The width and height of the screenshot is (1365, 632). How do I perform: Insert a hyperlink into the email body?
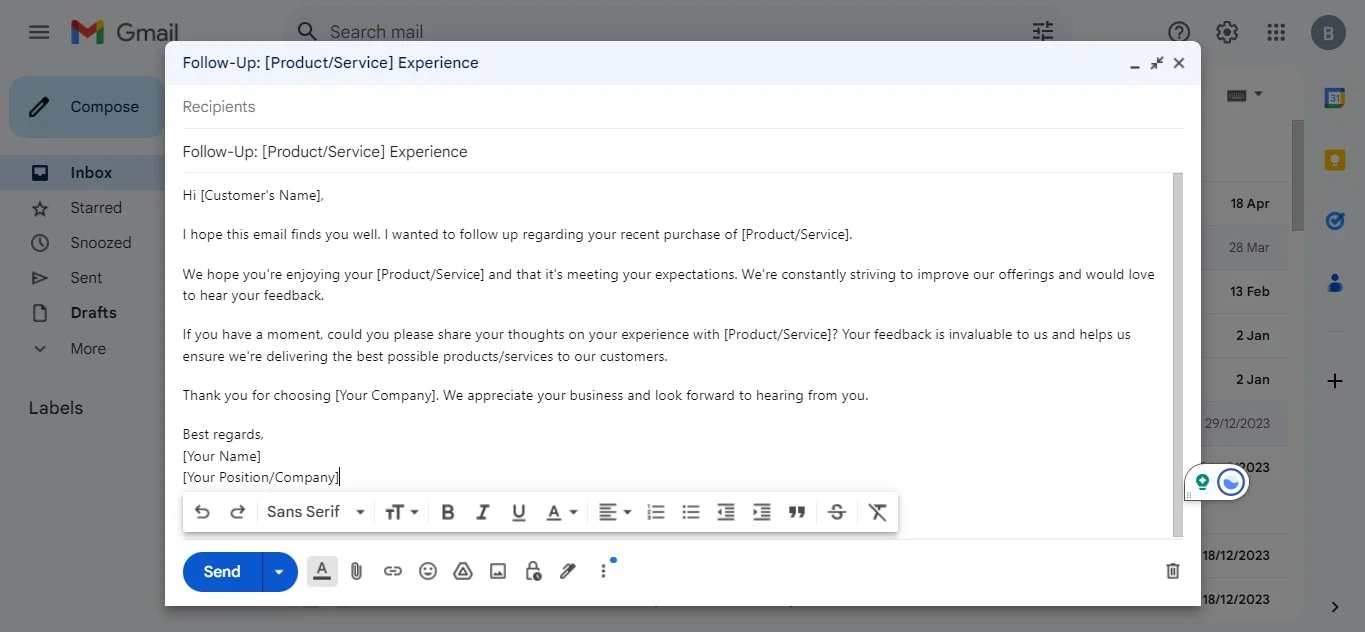[x=392, y=571]
